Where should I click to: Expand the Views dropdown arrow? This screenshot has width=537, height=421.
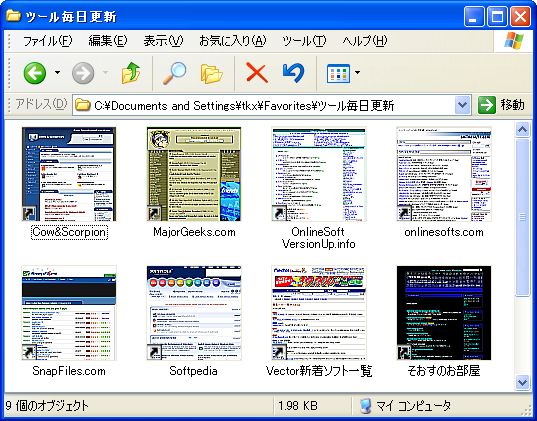point(357,73)
